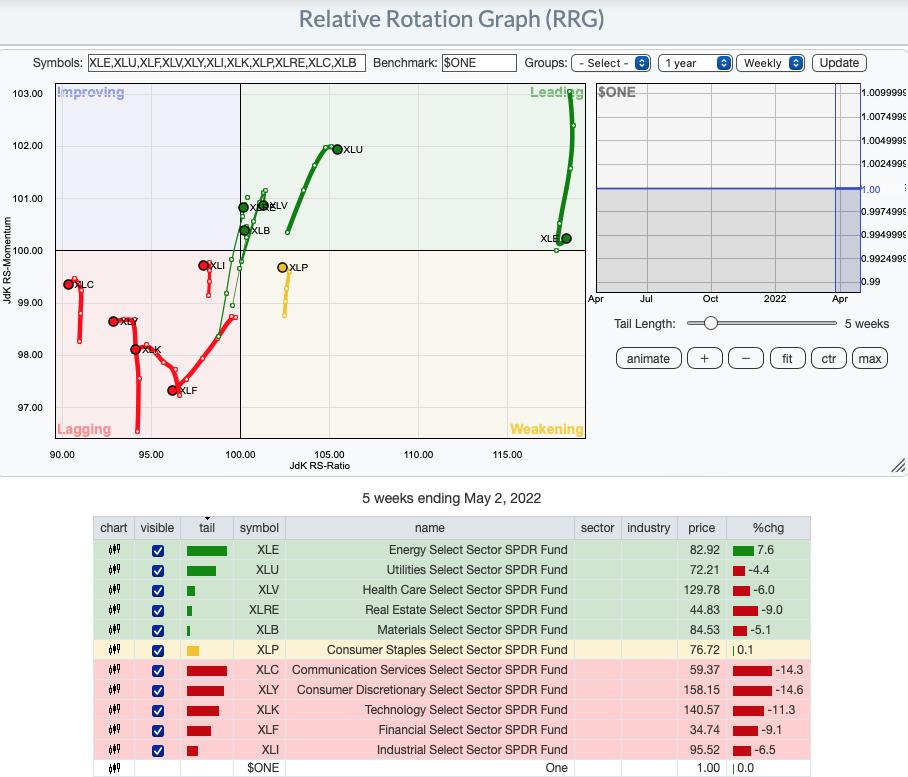Open chart icon for the $ONE row

click(x=114, y=768)
